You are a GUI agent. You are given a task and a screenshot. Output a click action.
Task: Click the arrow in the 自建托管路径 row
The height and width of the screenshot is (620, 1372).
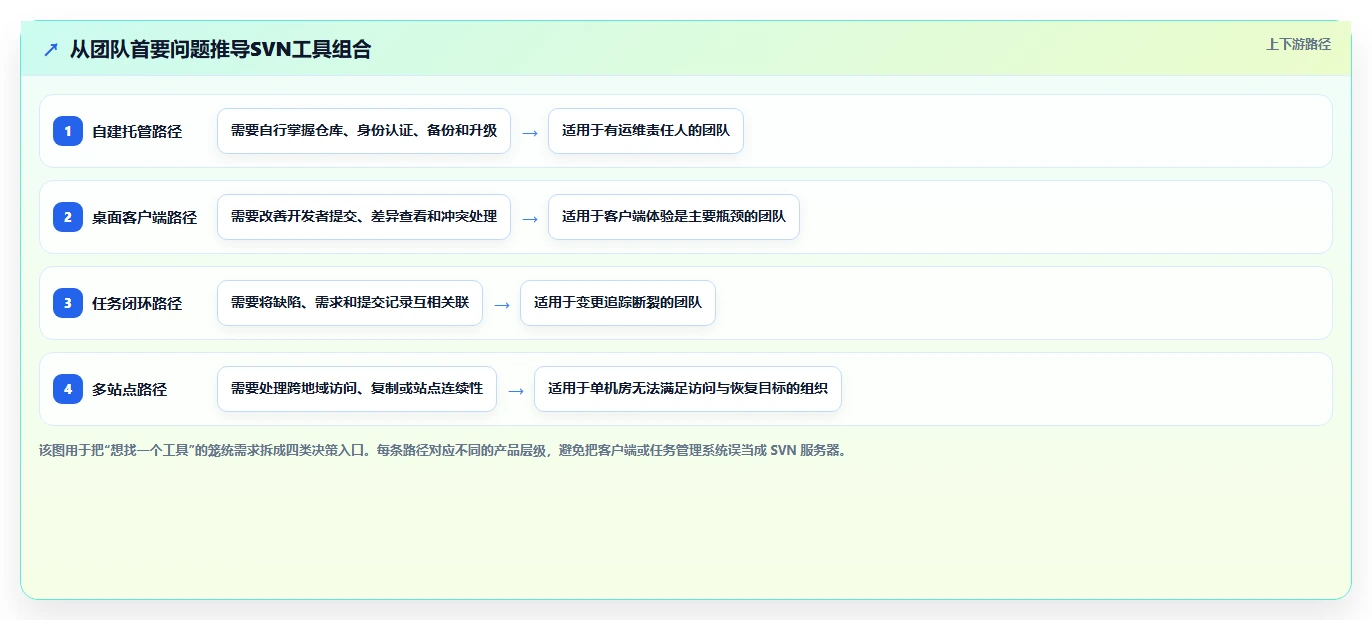530,132
